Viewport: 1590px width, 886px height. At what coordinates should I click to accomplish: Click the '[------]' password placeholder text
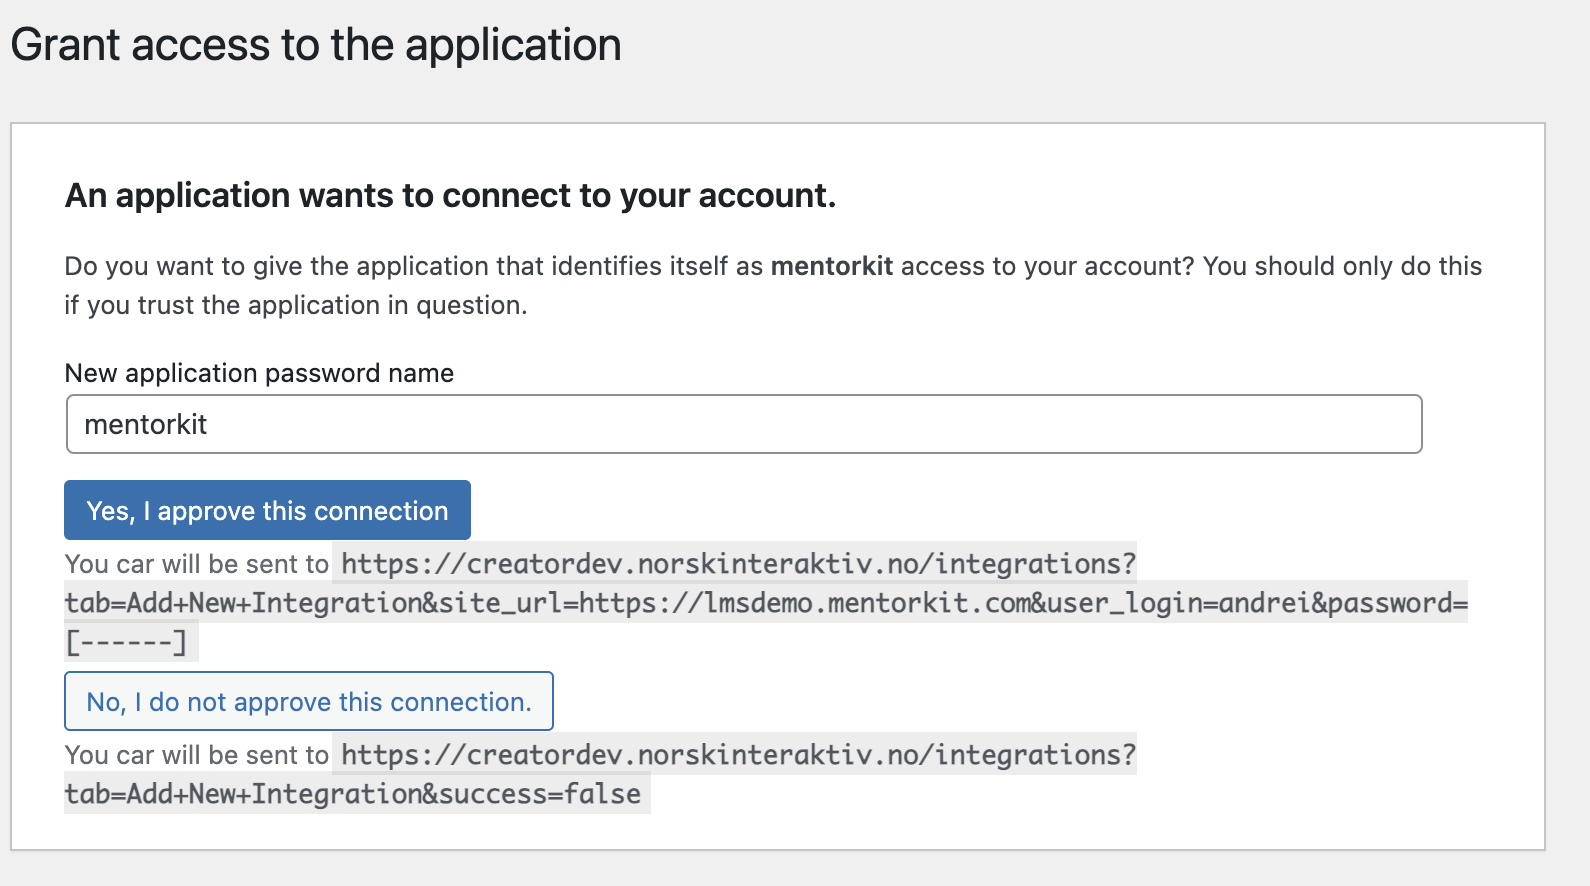(126, 642)
